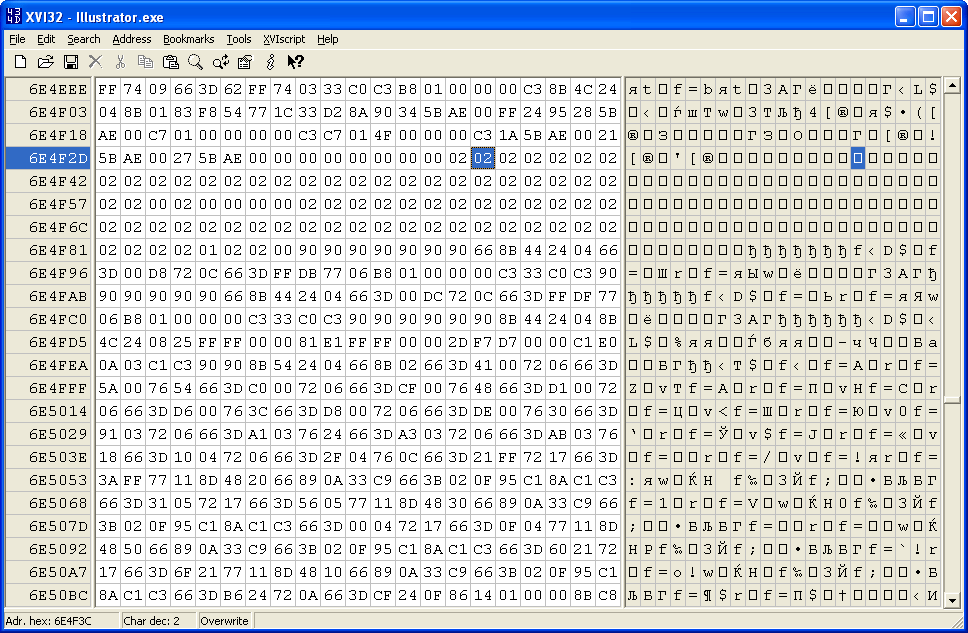Image resolution: width=968 pixels, height=633 pixels.
Task: Select highlighted address row 6E4F2D
Action: coord(48,158)
